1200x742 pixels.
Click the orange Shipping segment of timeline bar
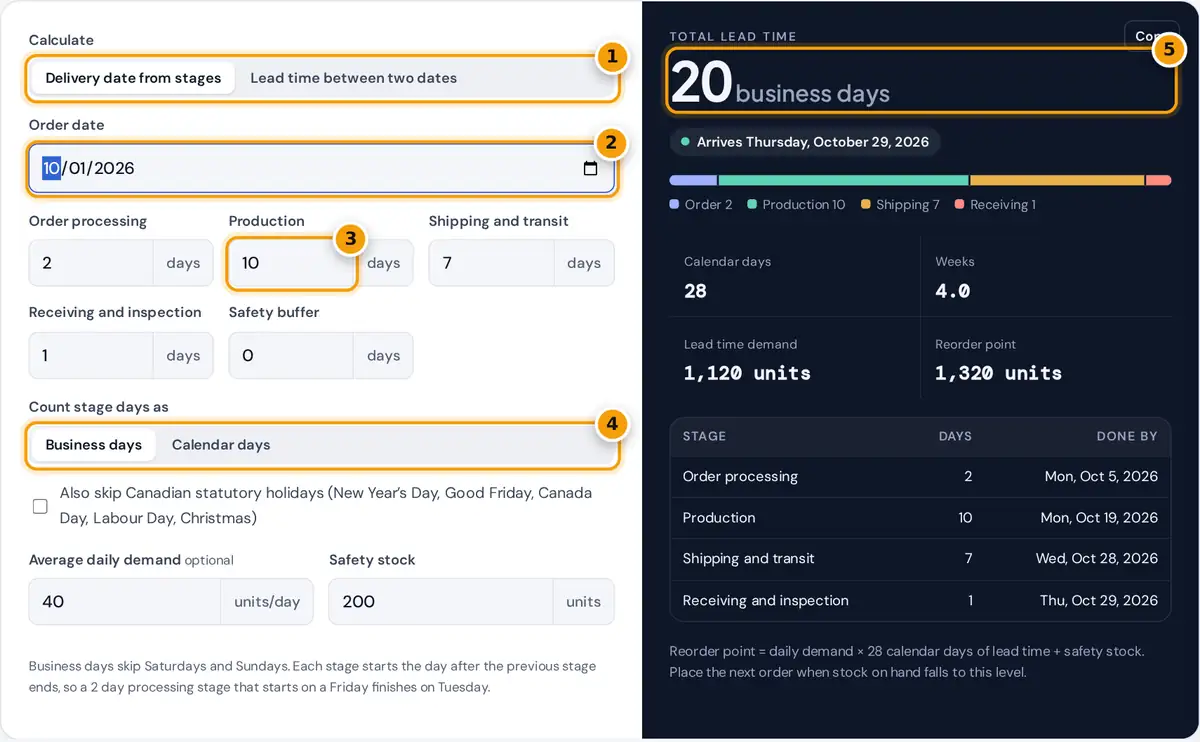point(1057,180)
